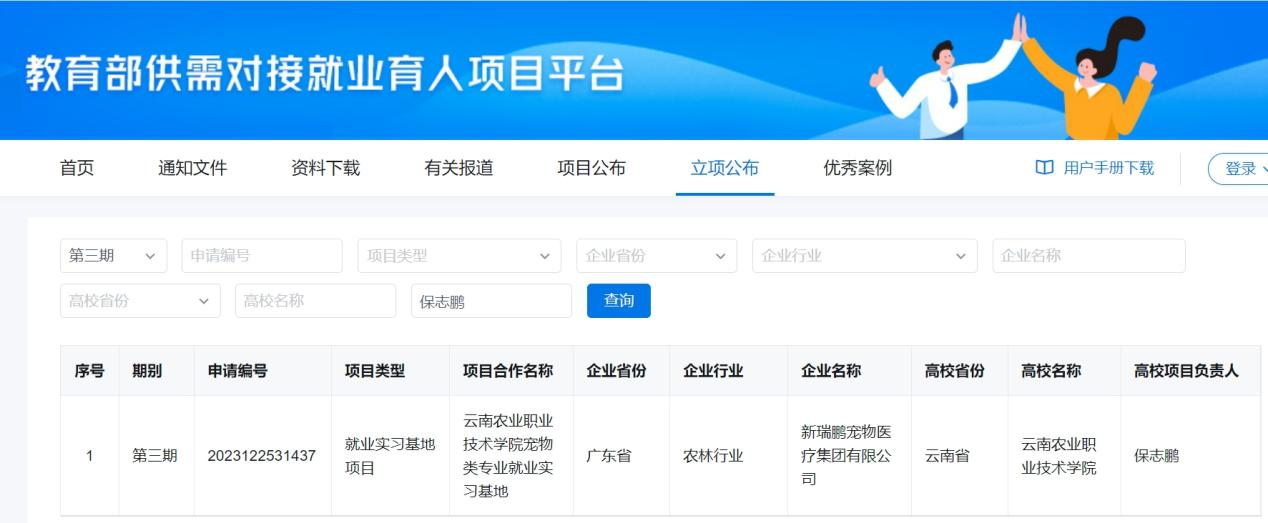1268x523 pixels.
Task: Open the 项目公布 tab
Action: coord(591,168)
